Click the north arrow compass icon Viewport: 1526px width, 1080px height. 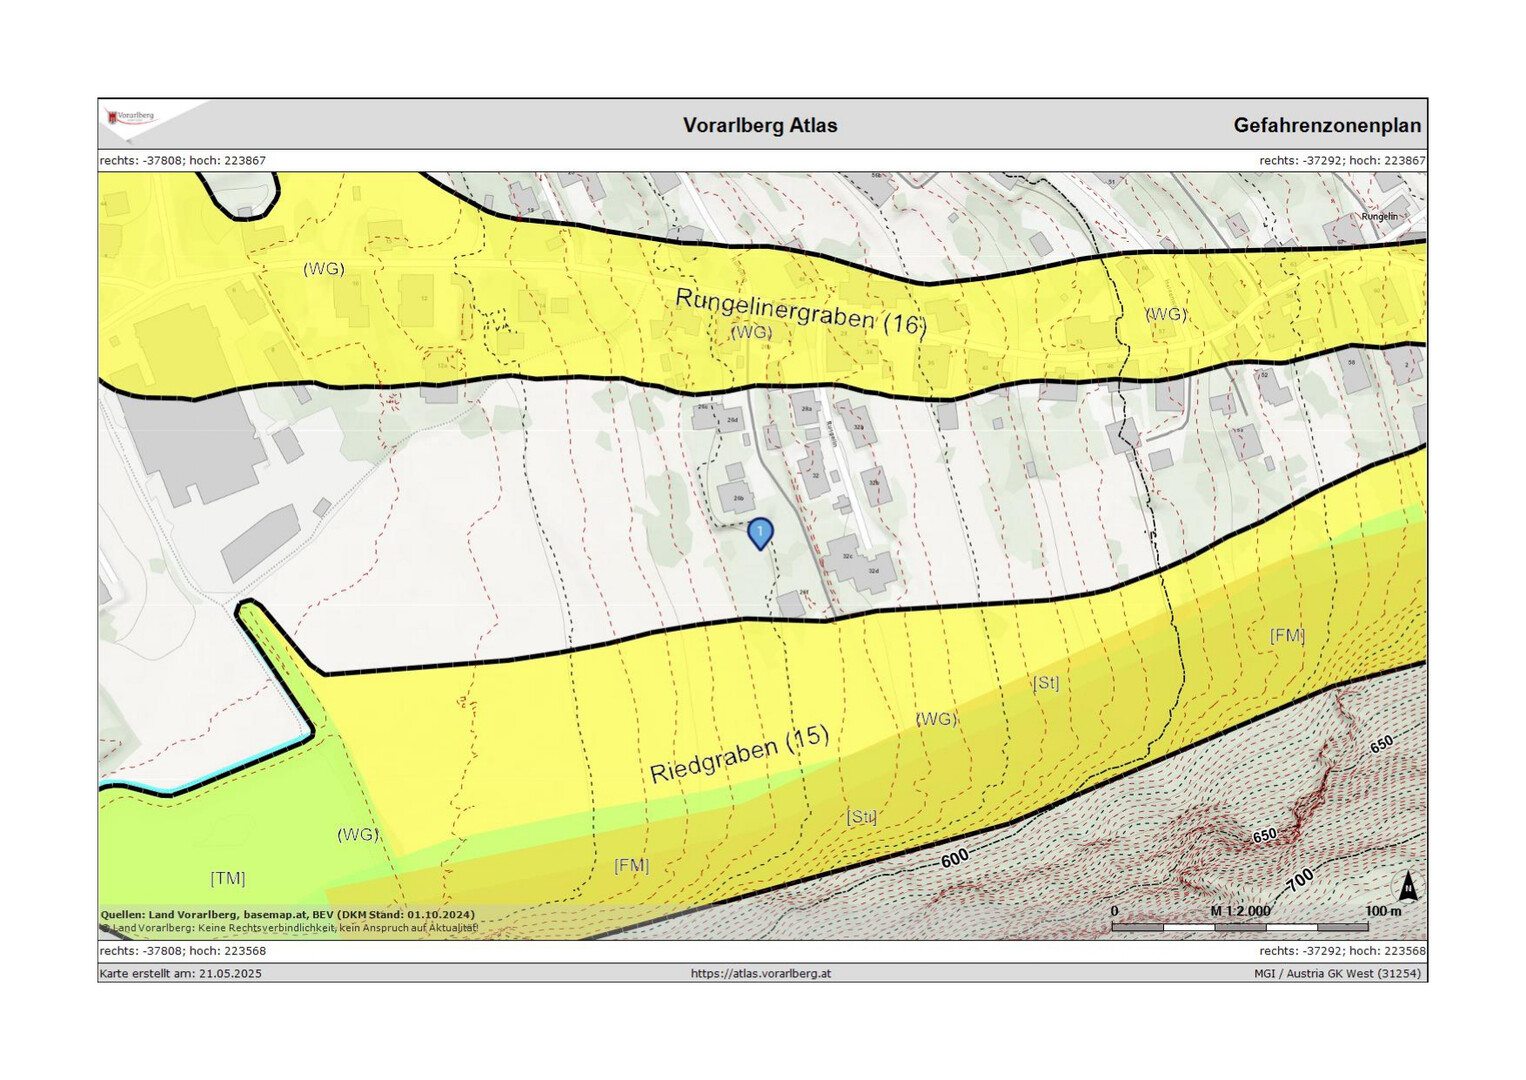1407,886
